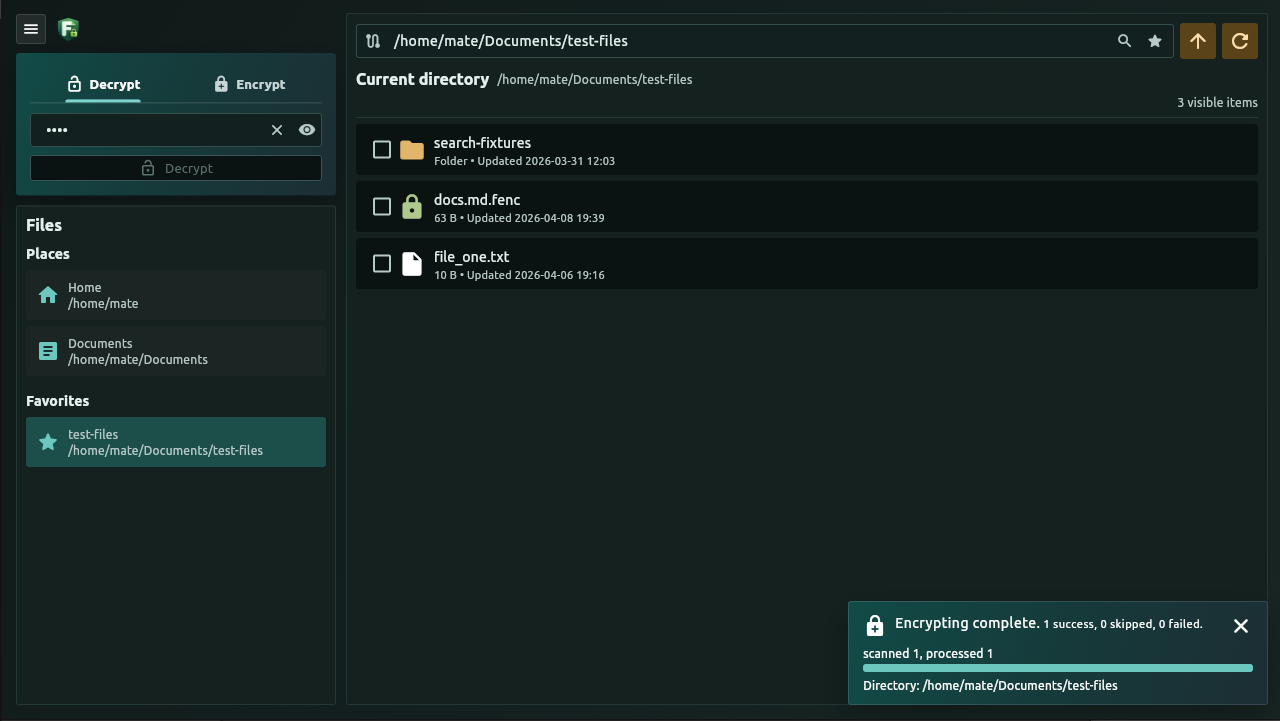Switch to the Encrypt tab
The image size is (1280, 721).
250,84
